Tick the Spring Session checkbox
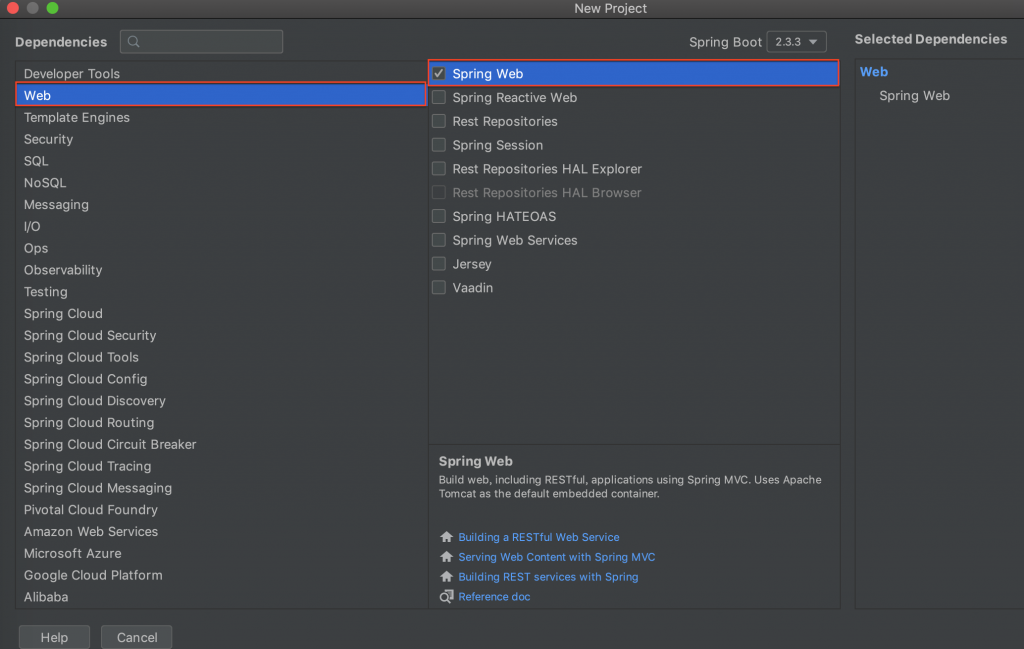 coord(439,145)
